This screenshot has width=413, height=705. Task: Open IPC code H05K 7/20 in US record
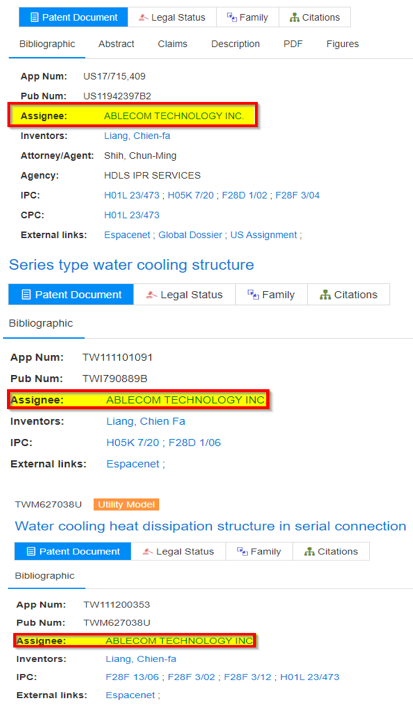point(191,195)
